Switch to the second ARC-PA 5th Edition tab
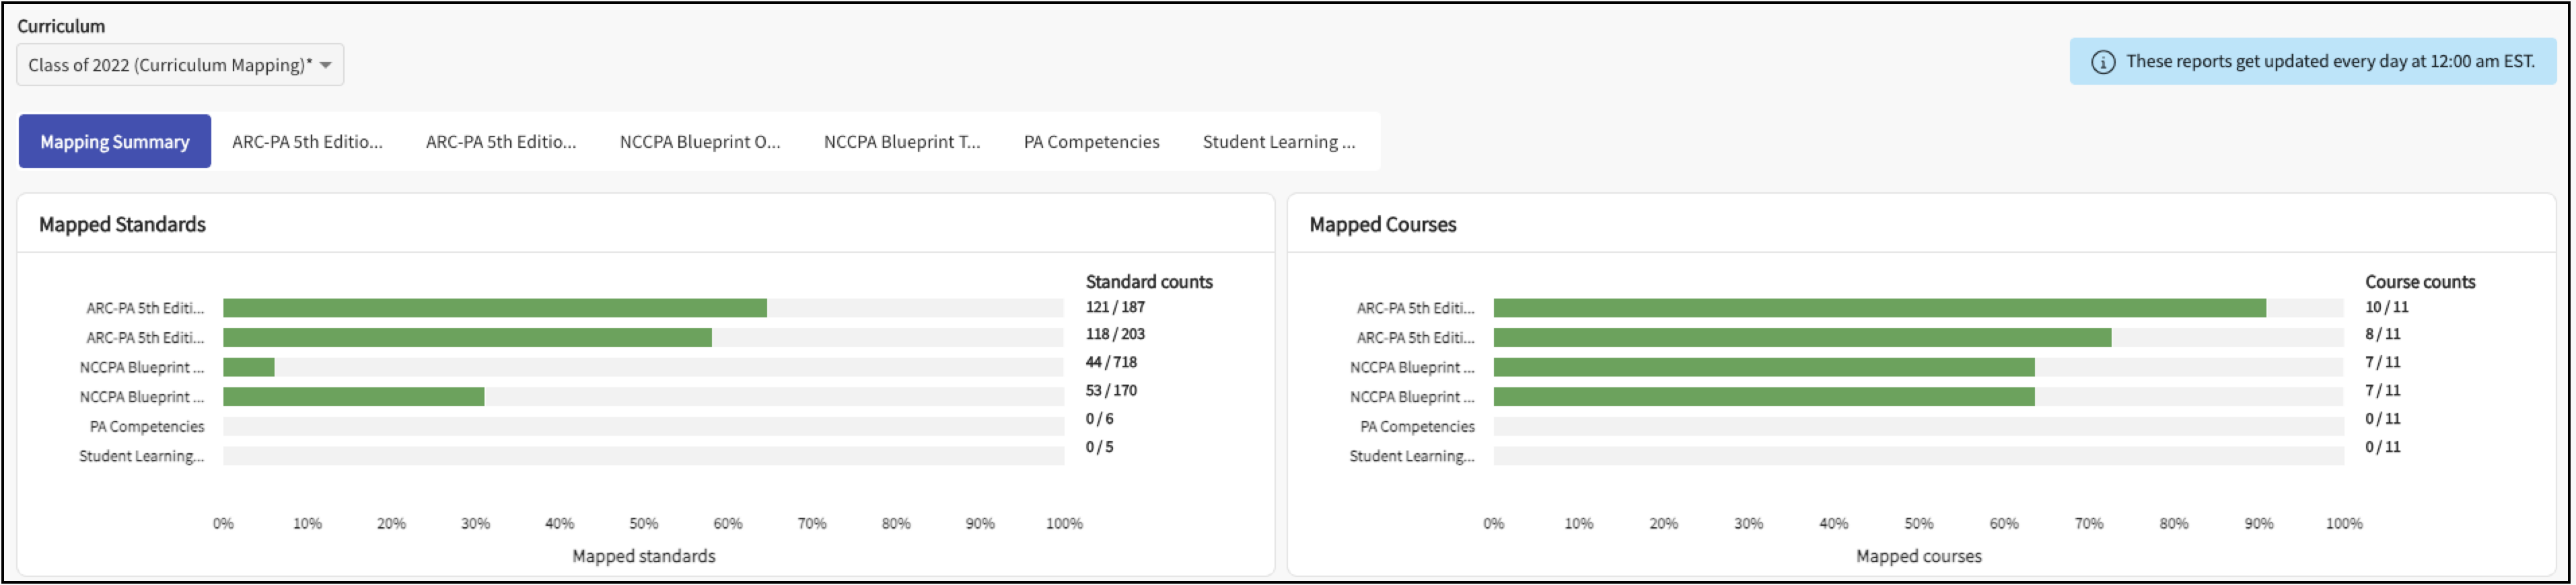Viewport: 2576px width, 585px height. coord(501,142)
